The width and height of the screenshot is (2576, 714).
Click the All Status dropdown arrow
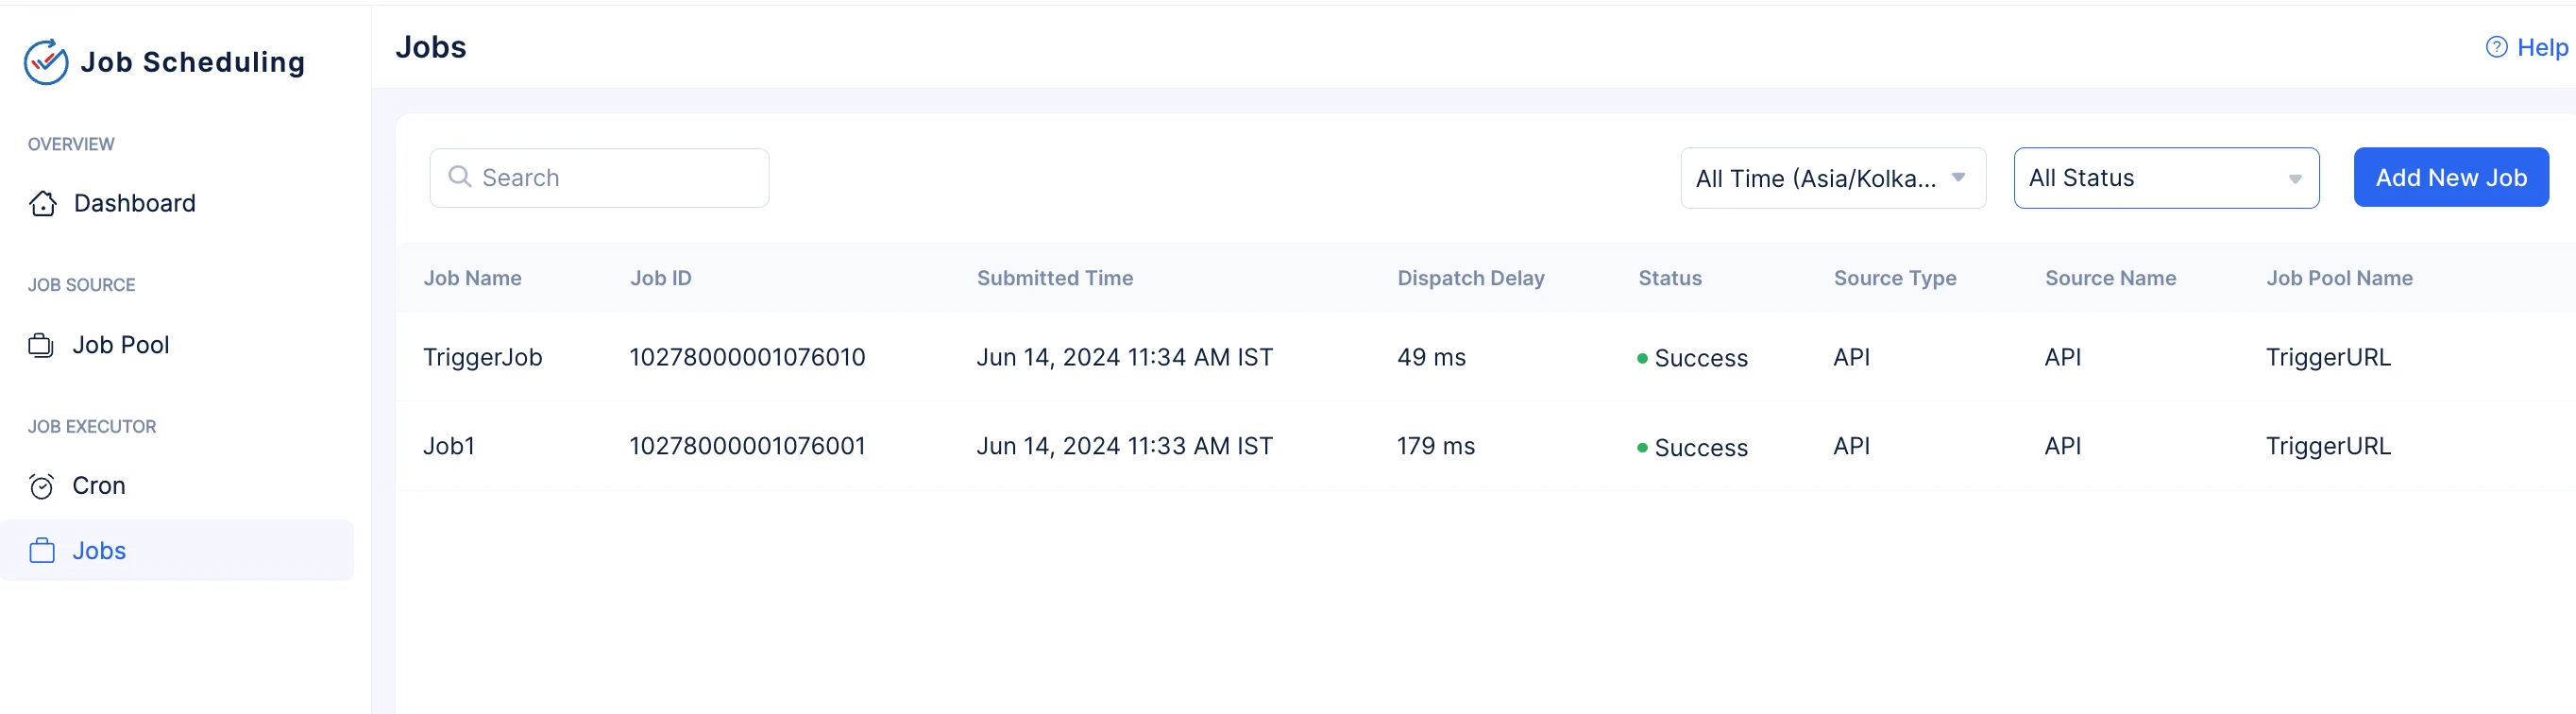(x=2295, y=179)
